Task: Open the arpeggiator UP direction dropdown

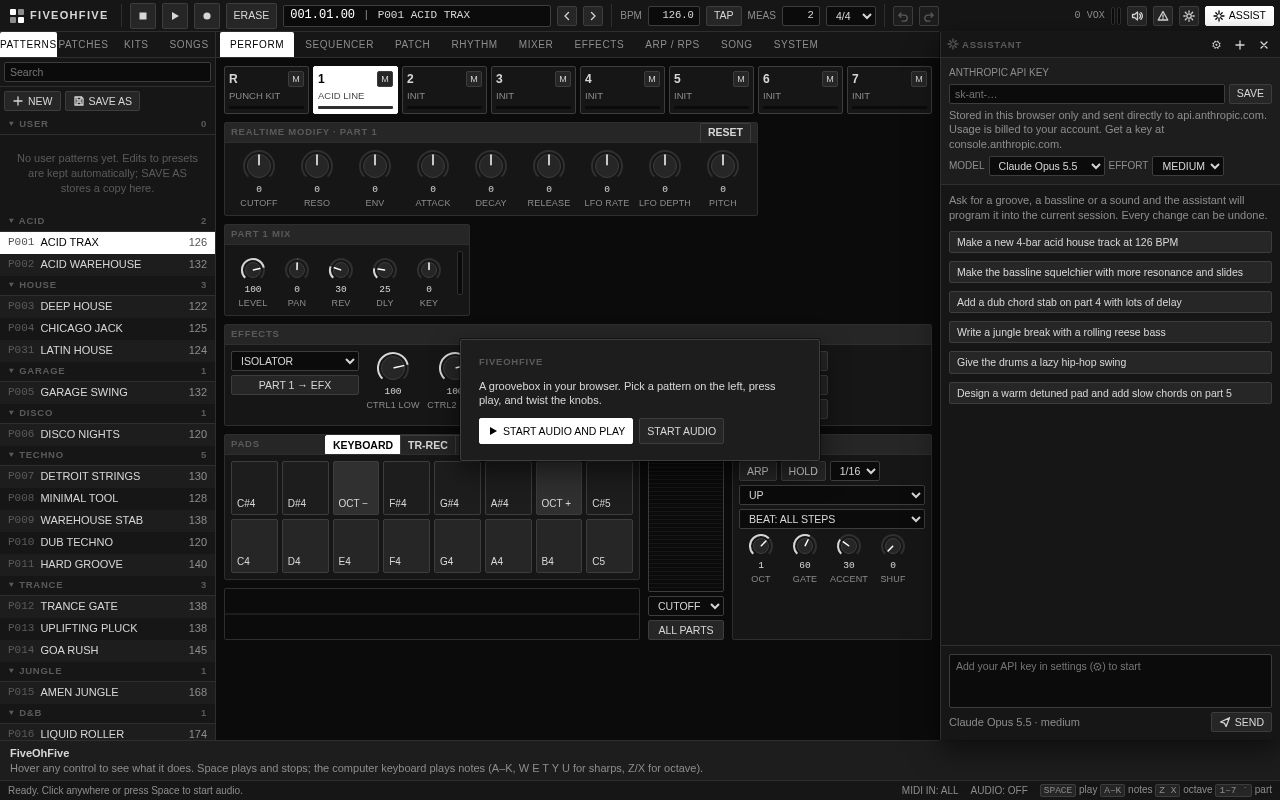Action: pyautogui.click(x=832, y=495)
